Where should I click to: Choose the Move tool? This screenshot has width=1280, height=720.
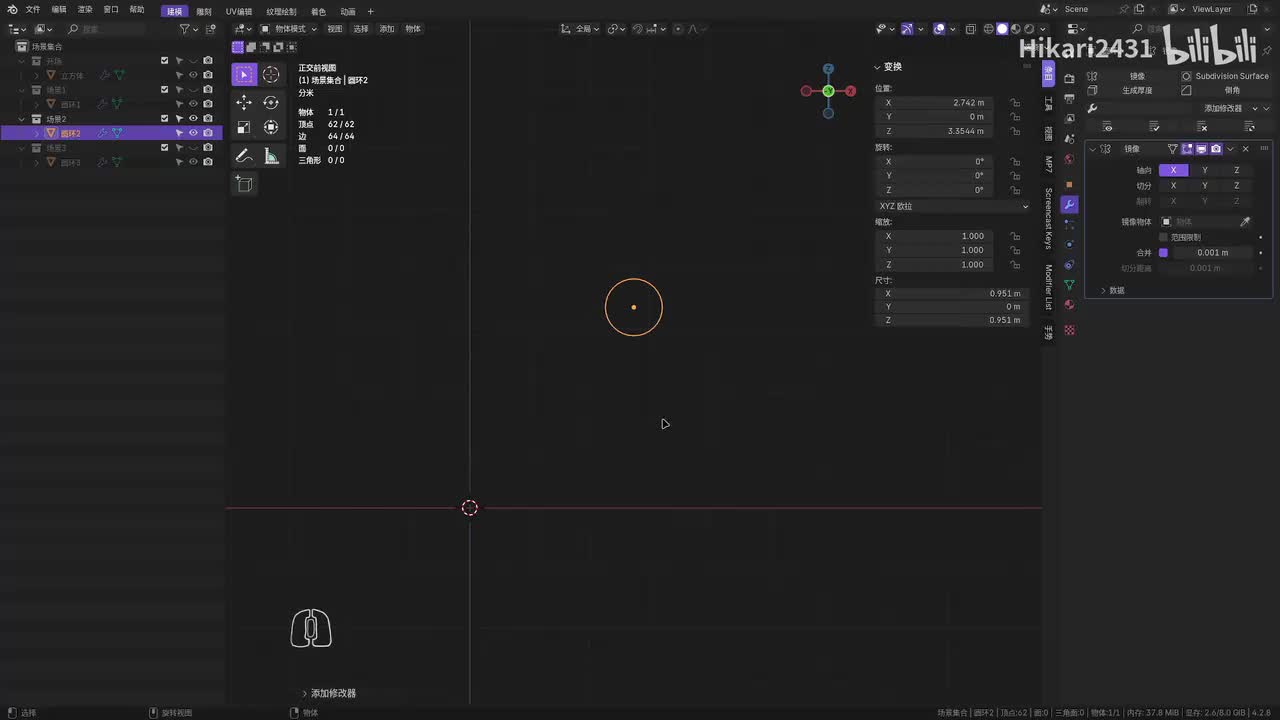click(x=244, y=102)
